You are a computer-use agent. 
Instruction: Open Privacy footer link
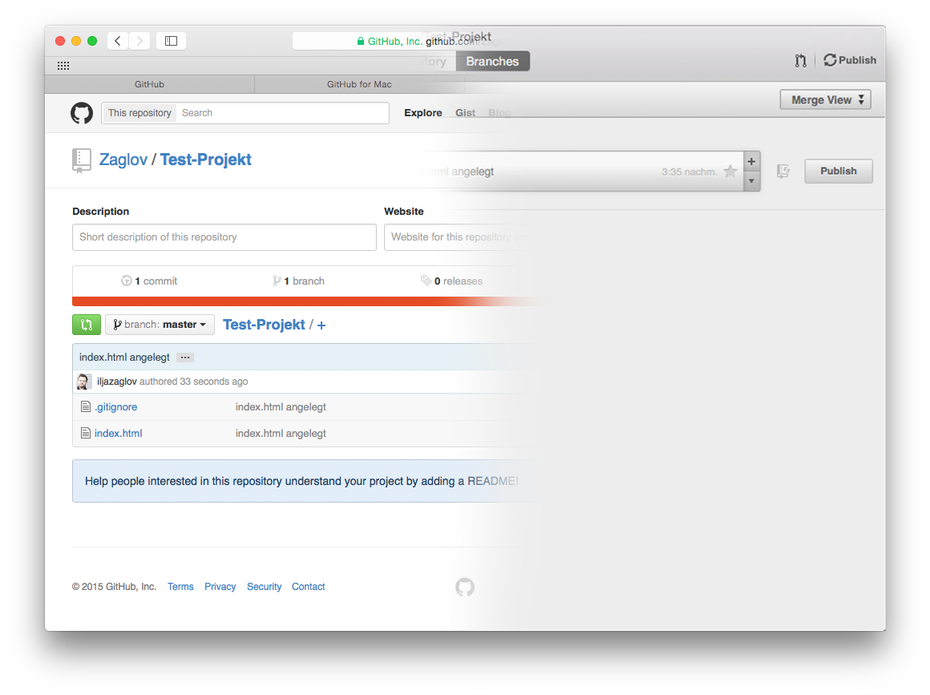pyautogui.click(x=220, y=586)
